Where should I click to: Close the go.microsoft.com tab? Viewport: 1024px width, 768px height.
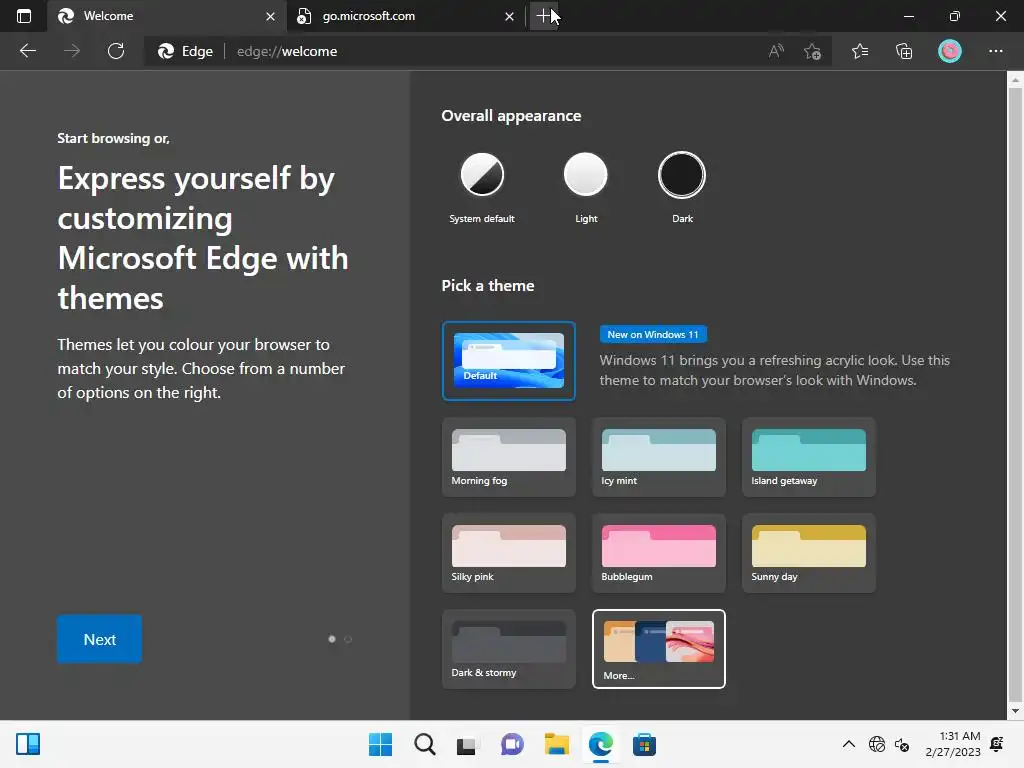click(509, 16)
